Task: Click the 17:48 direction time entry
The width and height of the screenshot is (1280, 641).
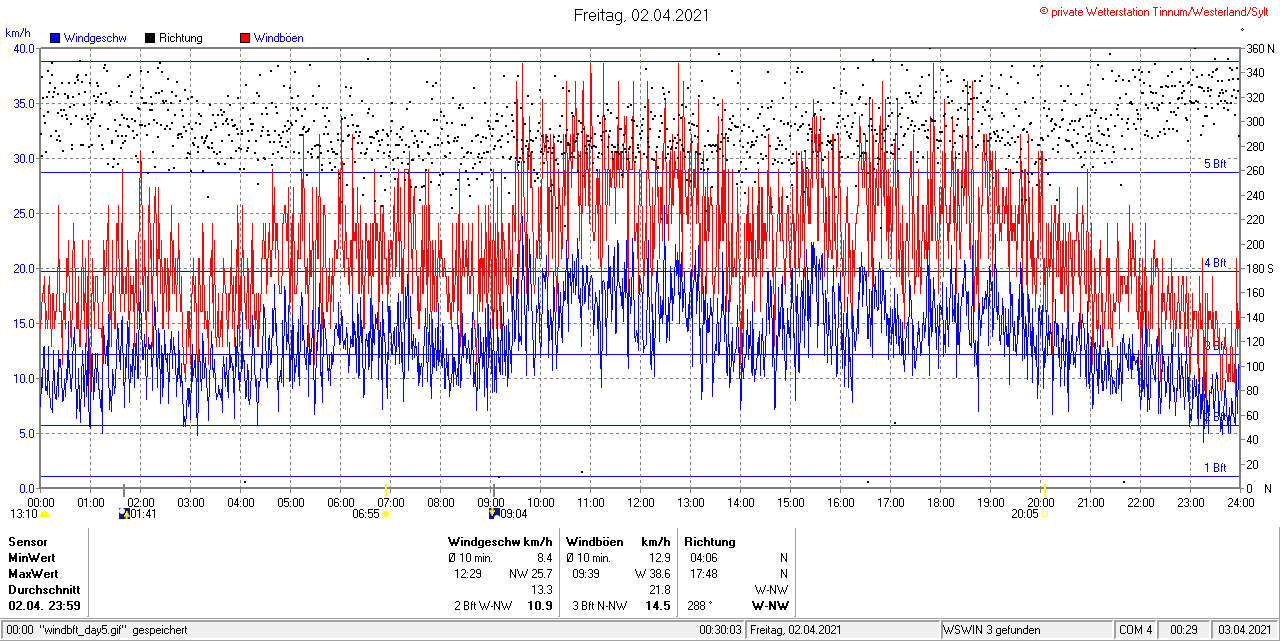Action: 703,574
